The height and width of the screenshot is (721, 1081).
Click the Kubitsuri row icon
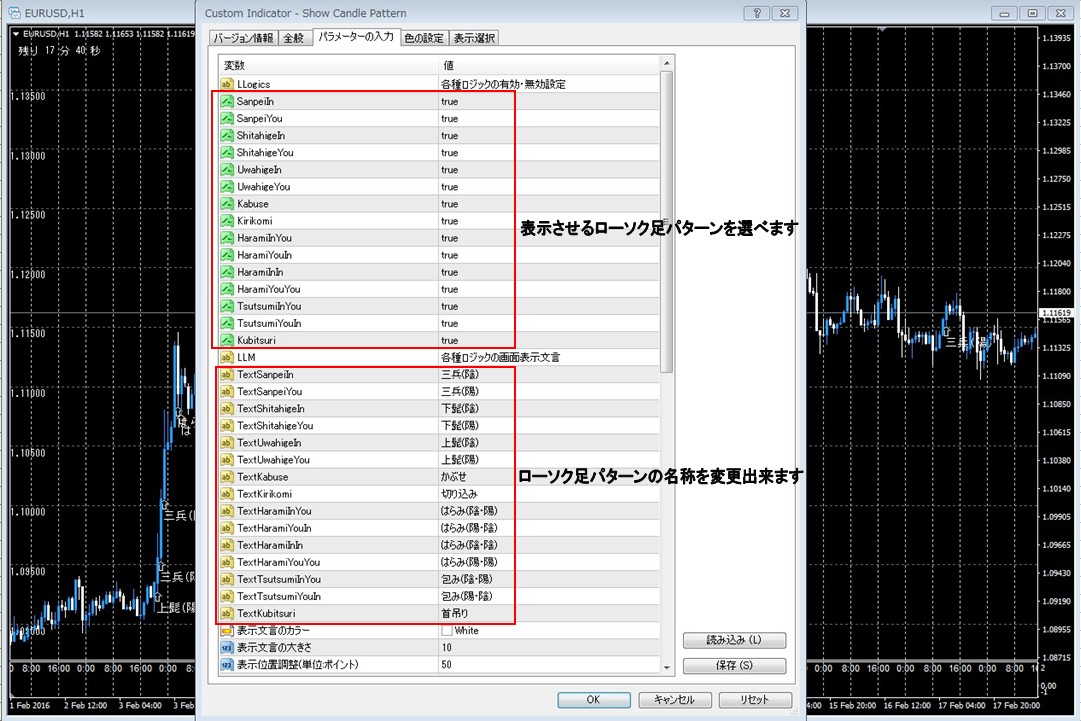227,341
